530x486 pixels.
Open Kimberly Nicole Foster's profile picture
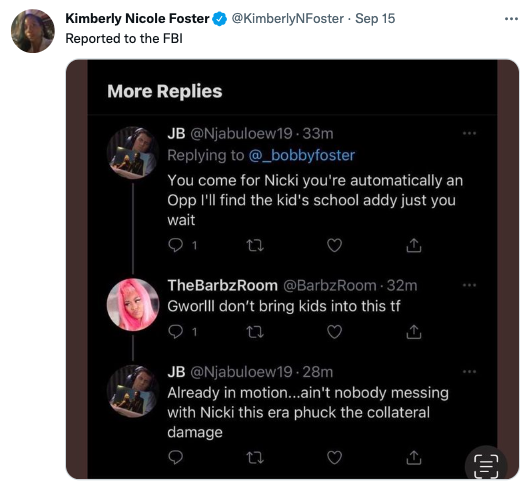[33, 31]
